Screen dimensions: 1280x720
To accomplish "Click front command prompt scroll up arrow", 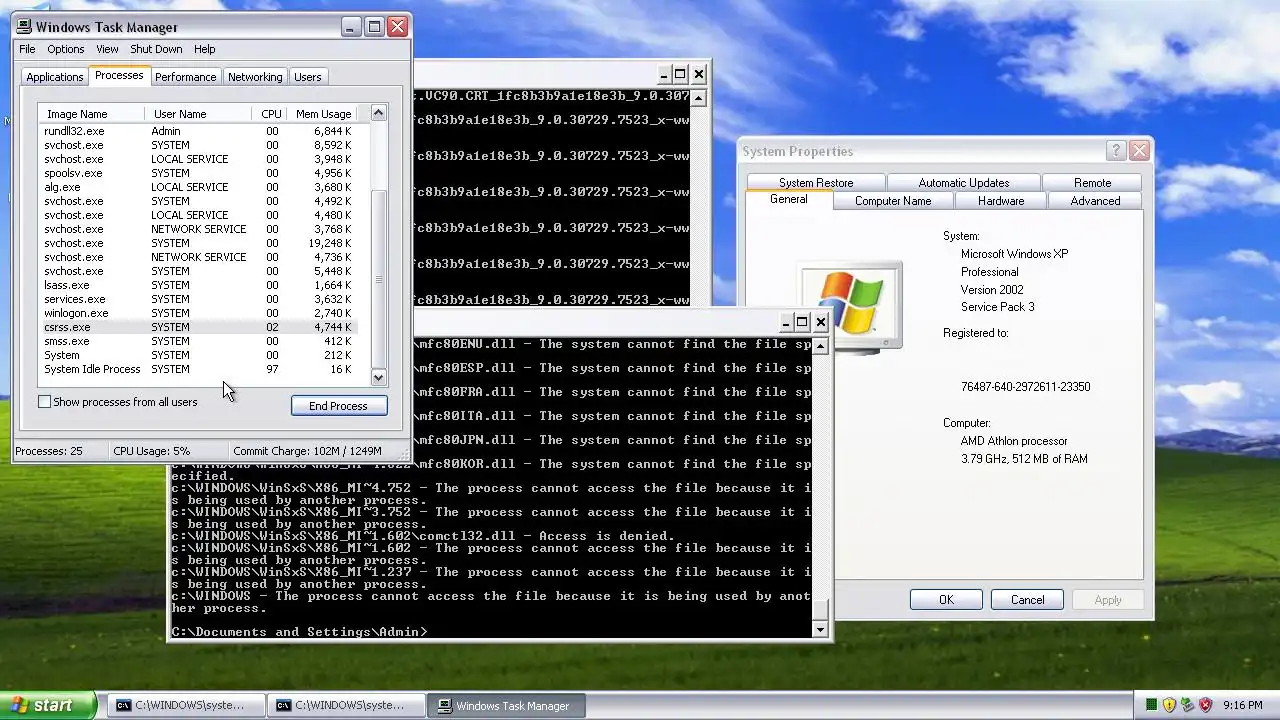I will [821, 346].
